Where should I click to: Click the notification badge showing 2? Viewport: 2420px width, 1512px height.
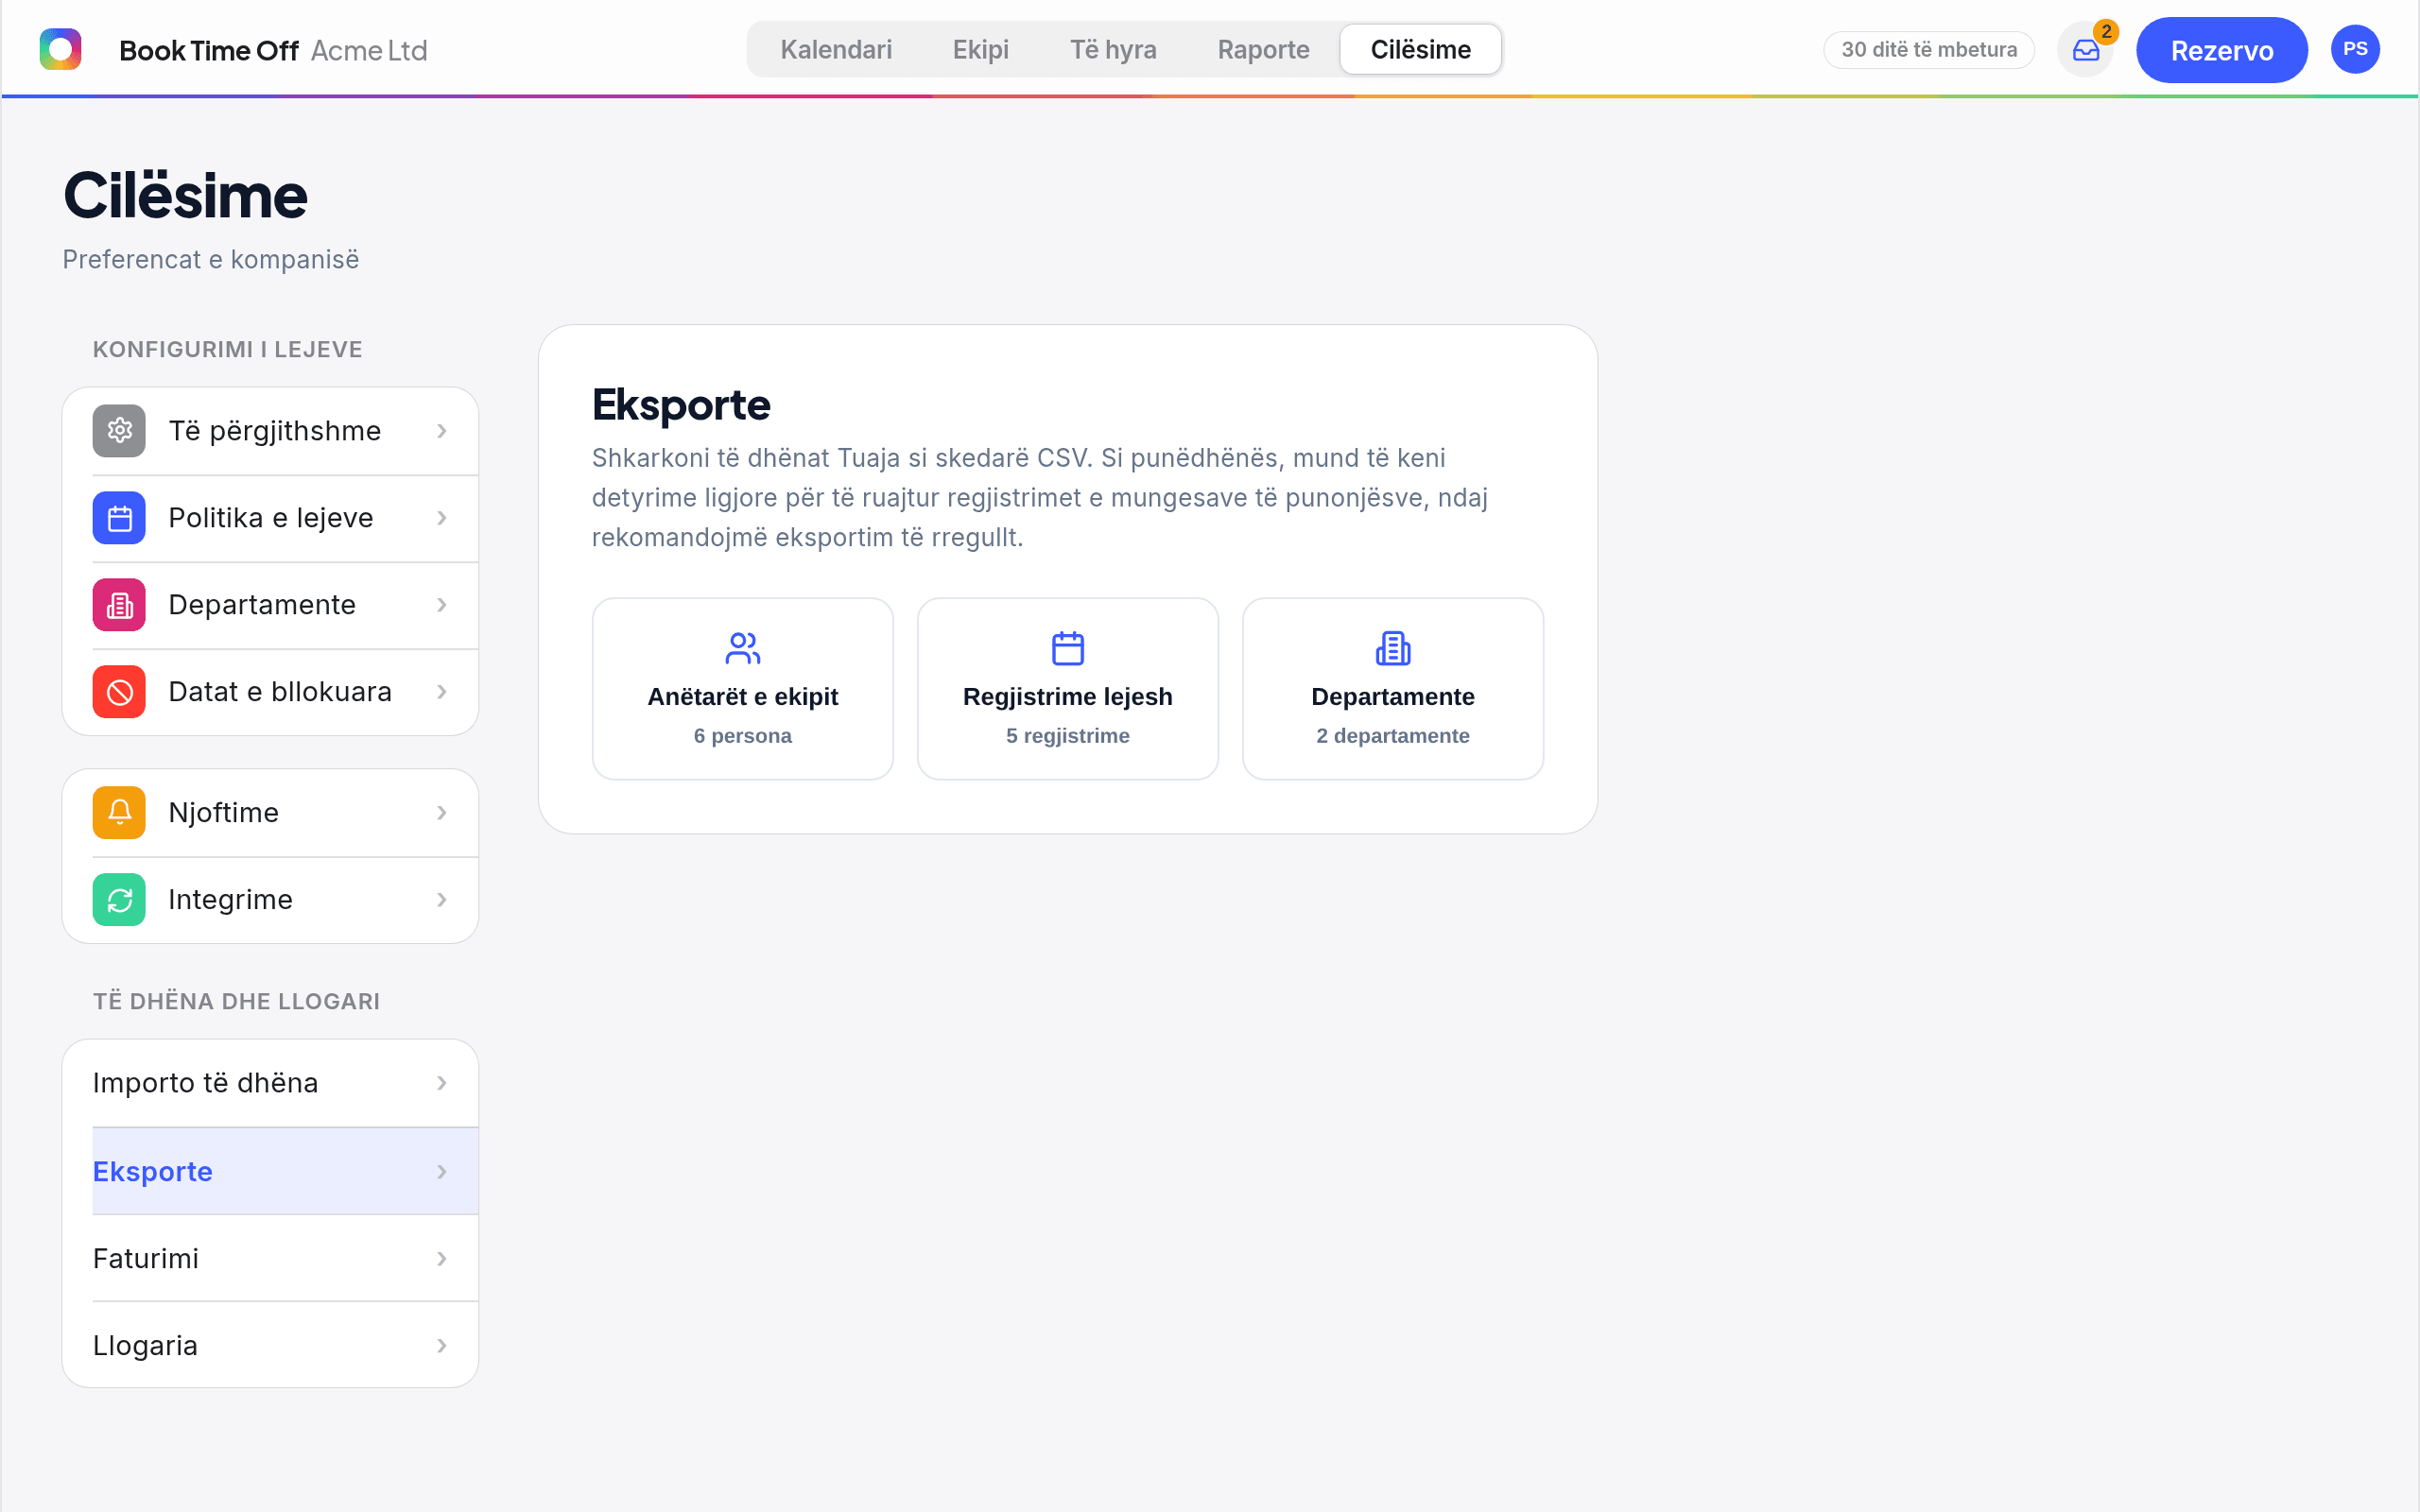coord(2106,32)
